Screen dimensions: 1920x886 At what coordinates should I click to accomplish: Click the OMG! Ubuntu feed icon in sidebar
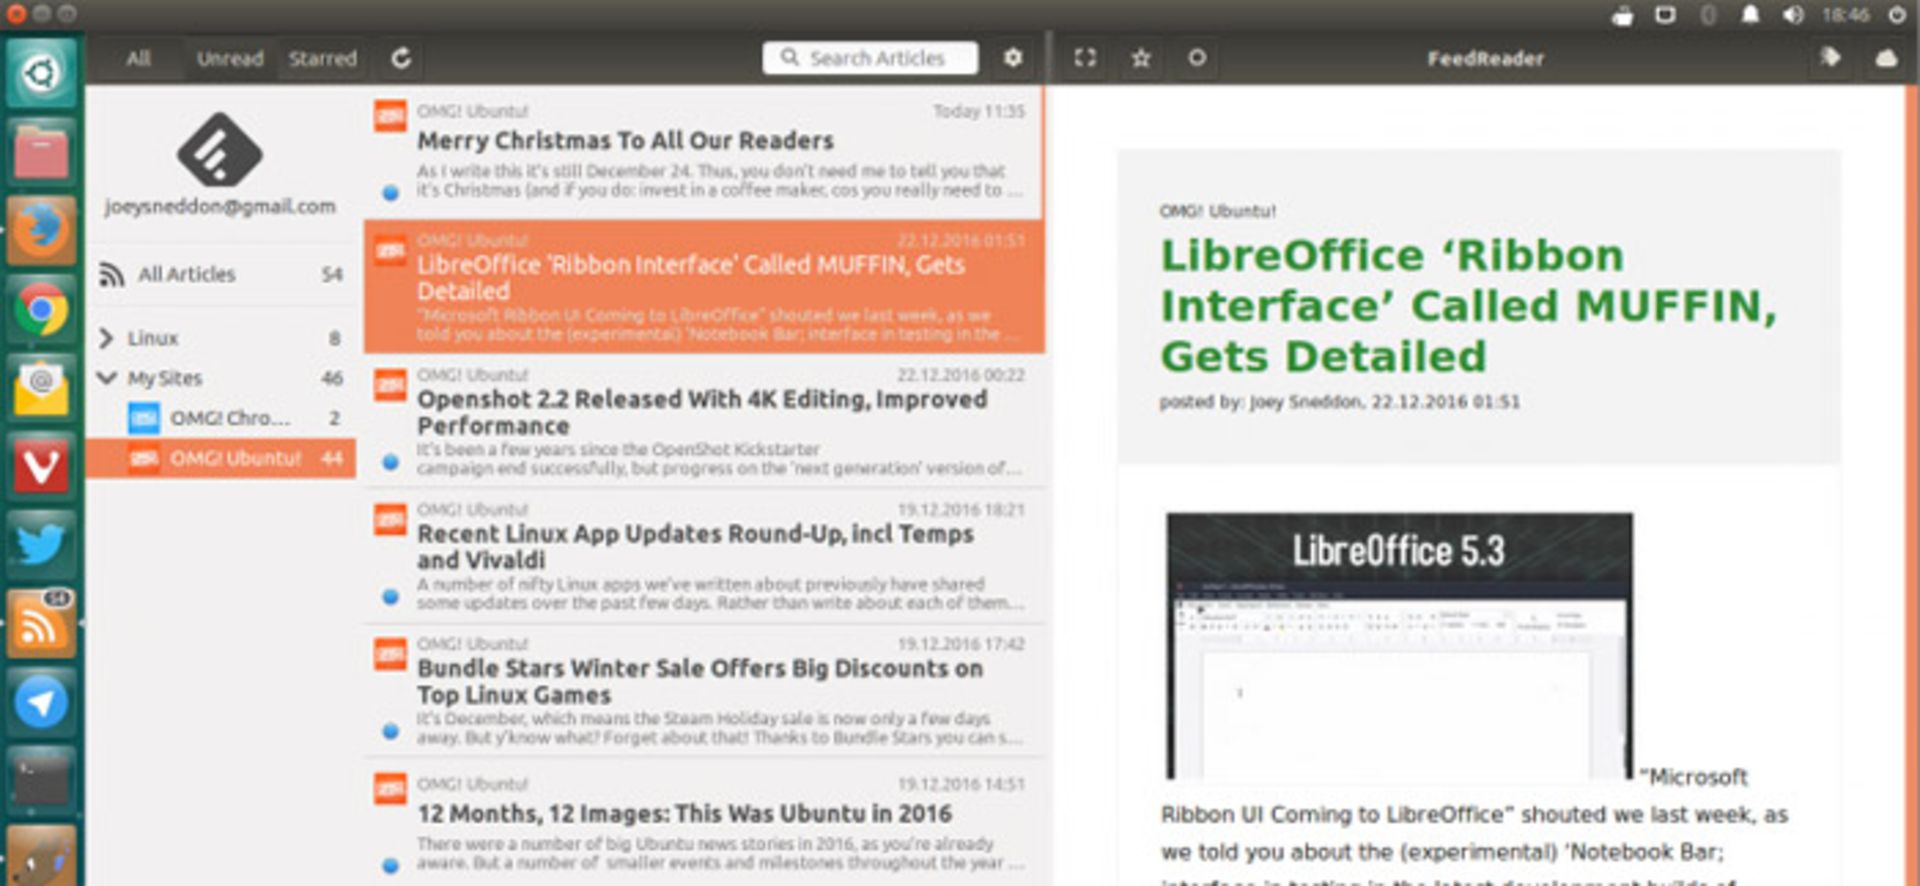click(x=143, y=458)
